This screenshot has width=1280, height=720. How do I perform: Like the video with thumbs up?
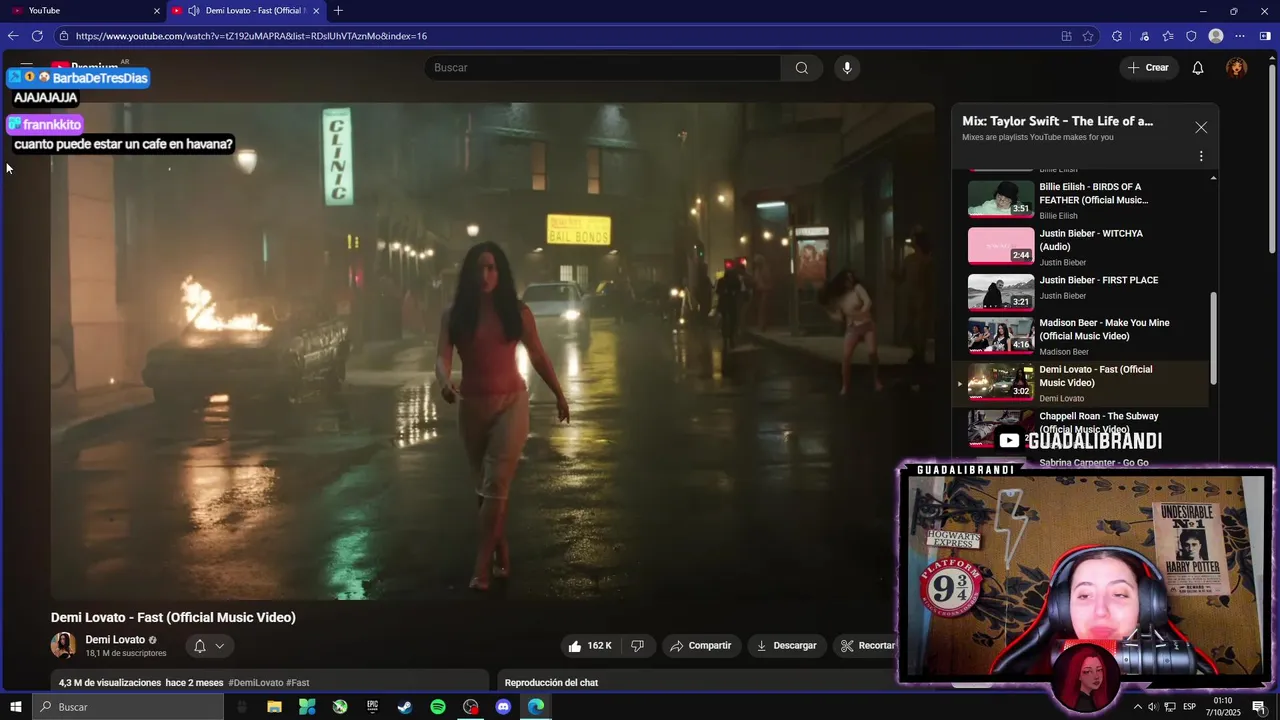click(589, 646)
